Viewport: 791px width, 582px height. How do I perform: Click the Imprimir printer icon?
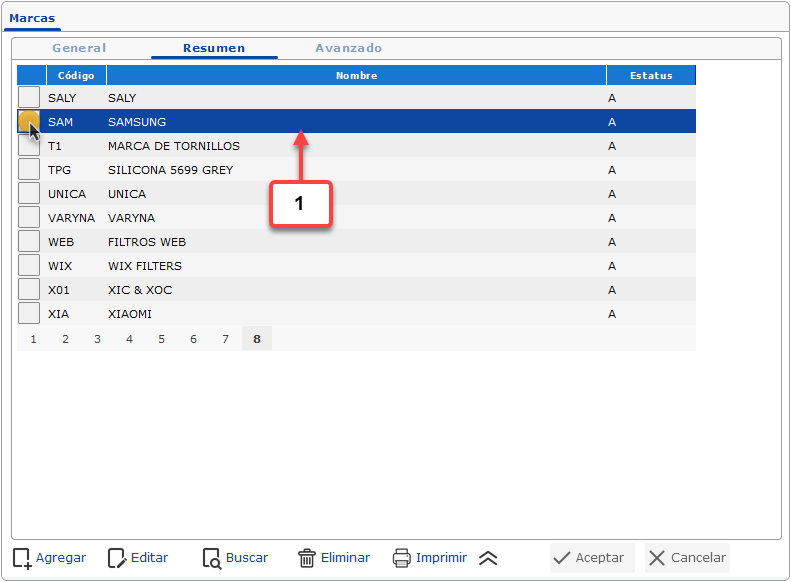point(402,558)
